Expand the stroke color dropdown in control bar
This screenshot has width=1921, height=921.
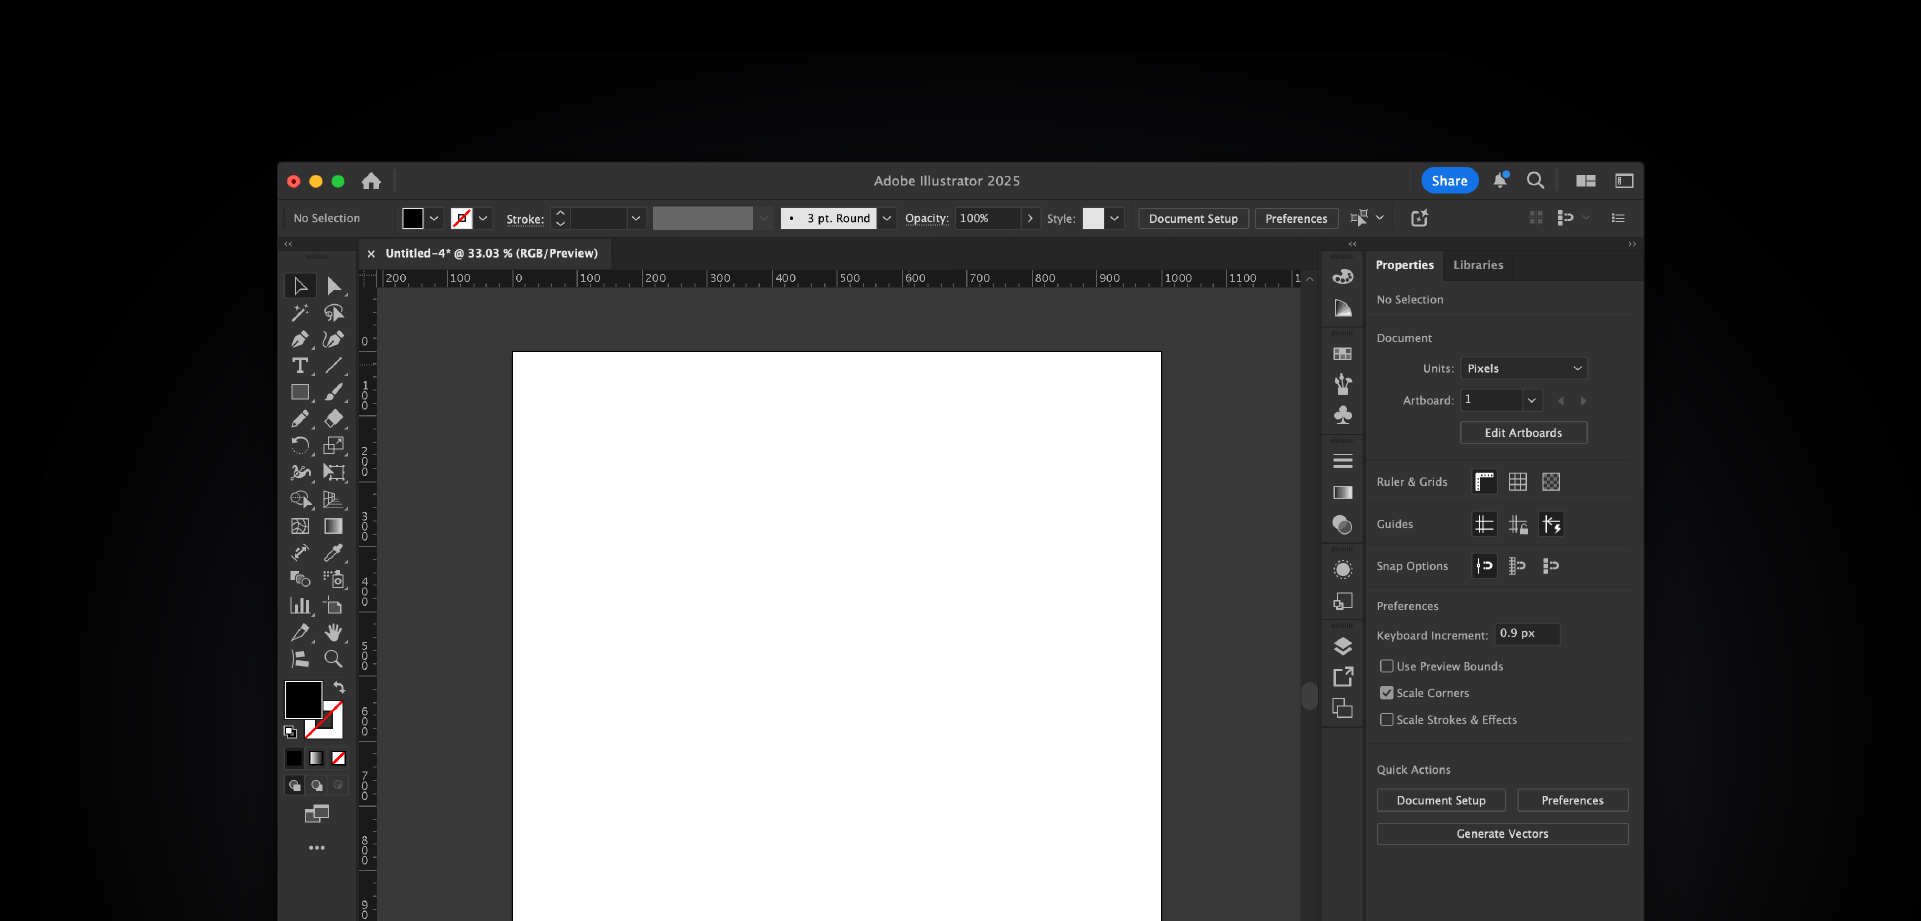pyautogui.click(x=483, y=218)
